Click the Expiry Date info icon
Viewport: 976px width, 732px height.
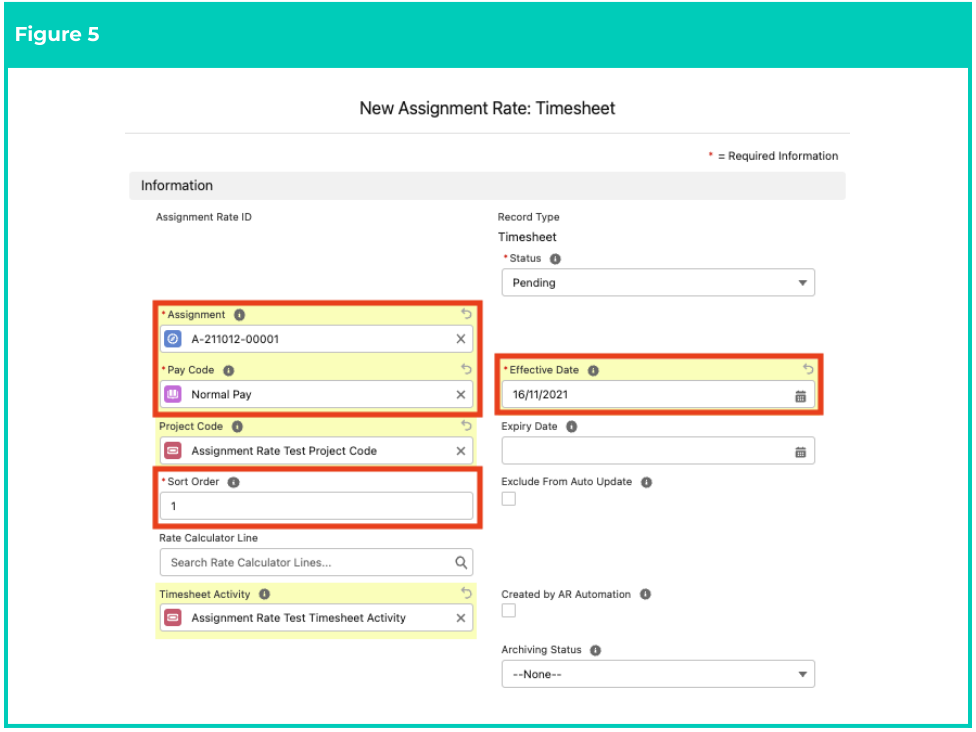[x=571, y=426]
